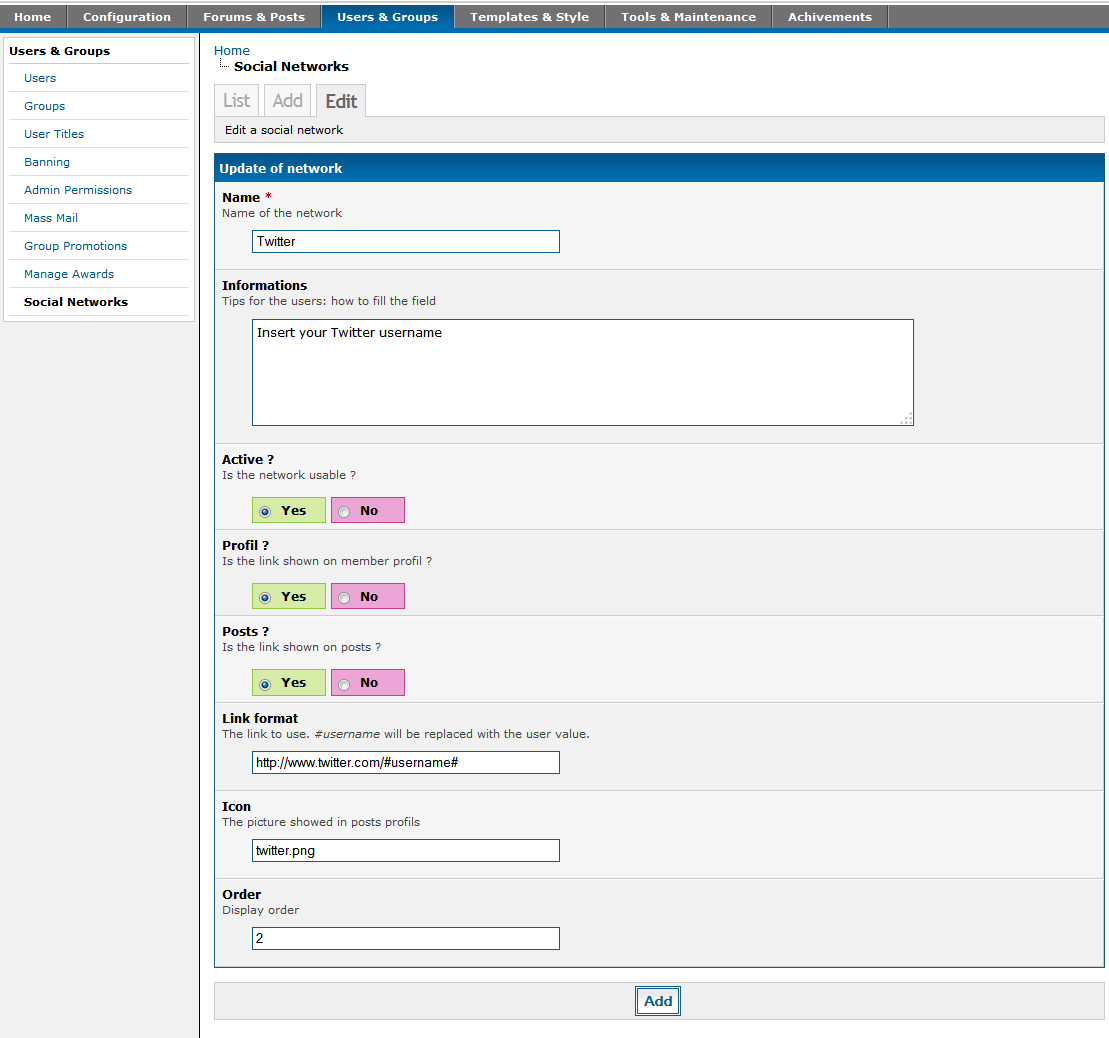The width and height of the screenshot is (1109, 1038).
Task: Open Banning in the sidebar
Action: pyautogui.click(x=47, y=162)
